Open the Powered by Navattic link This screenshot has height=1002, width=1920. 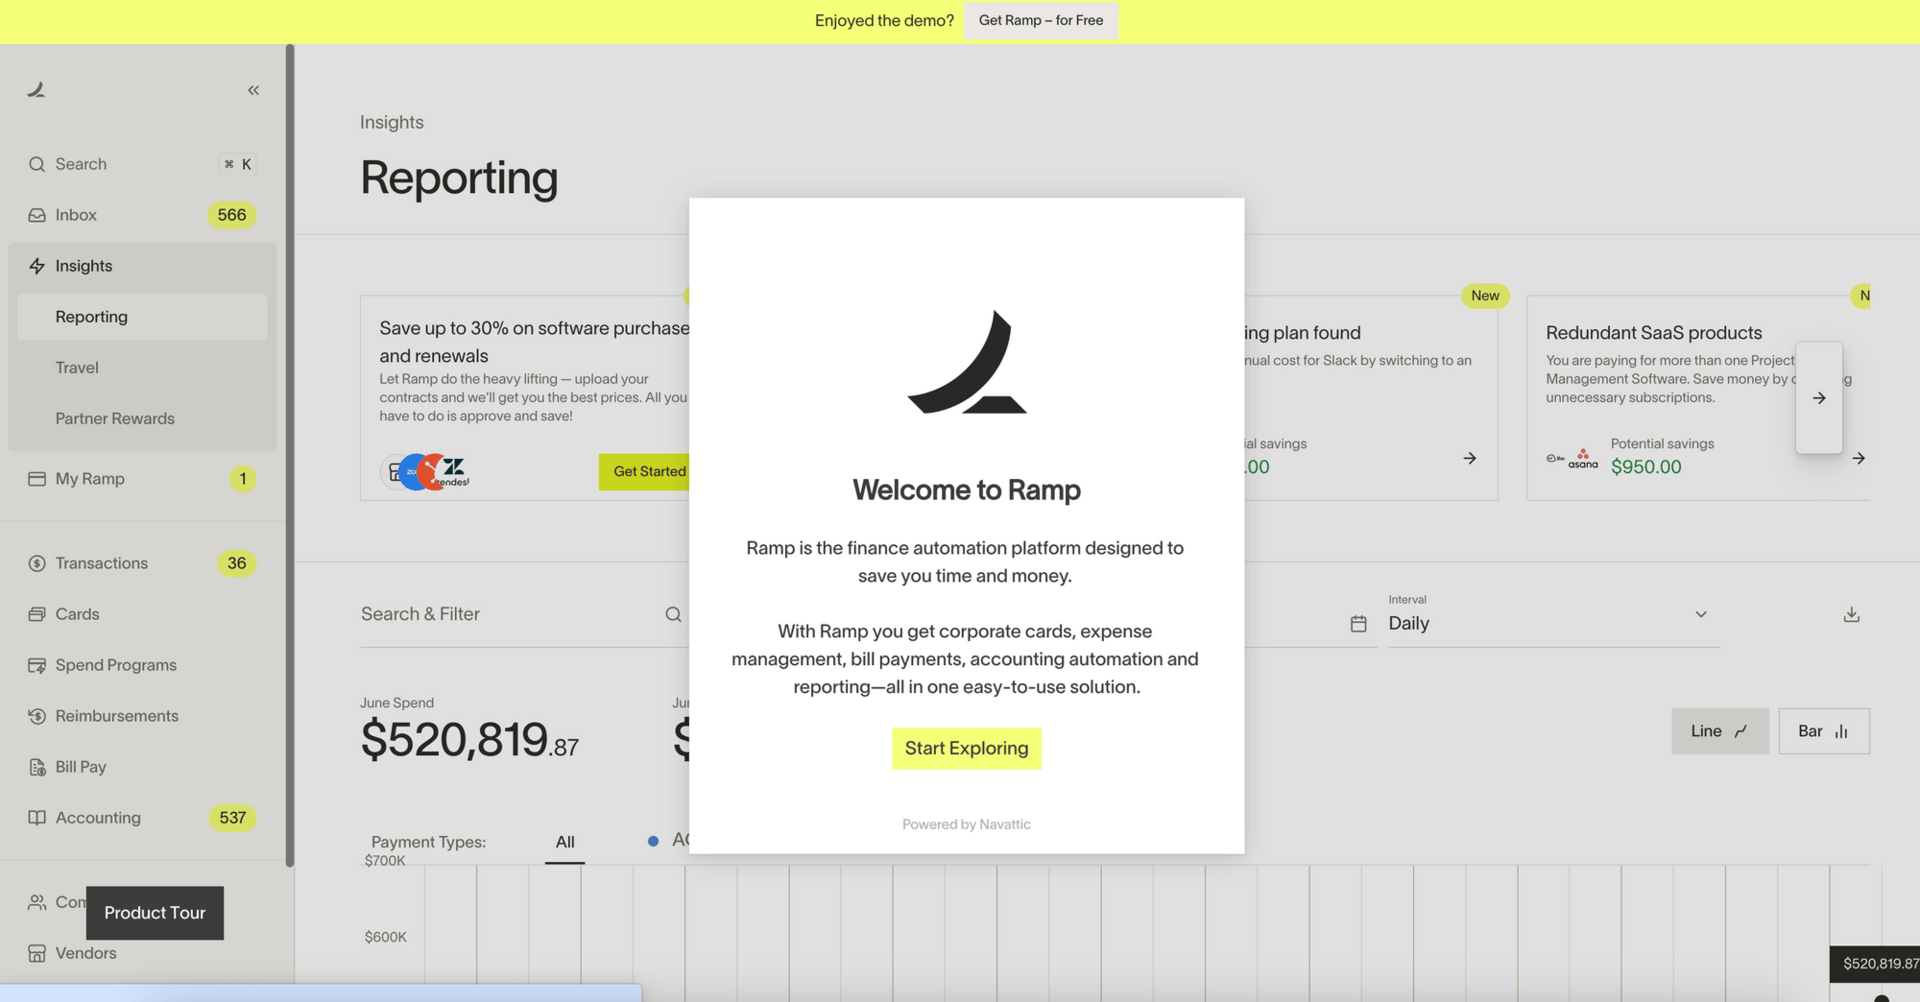[966, 825]
